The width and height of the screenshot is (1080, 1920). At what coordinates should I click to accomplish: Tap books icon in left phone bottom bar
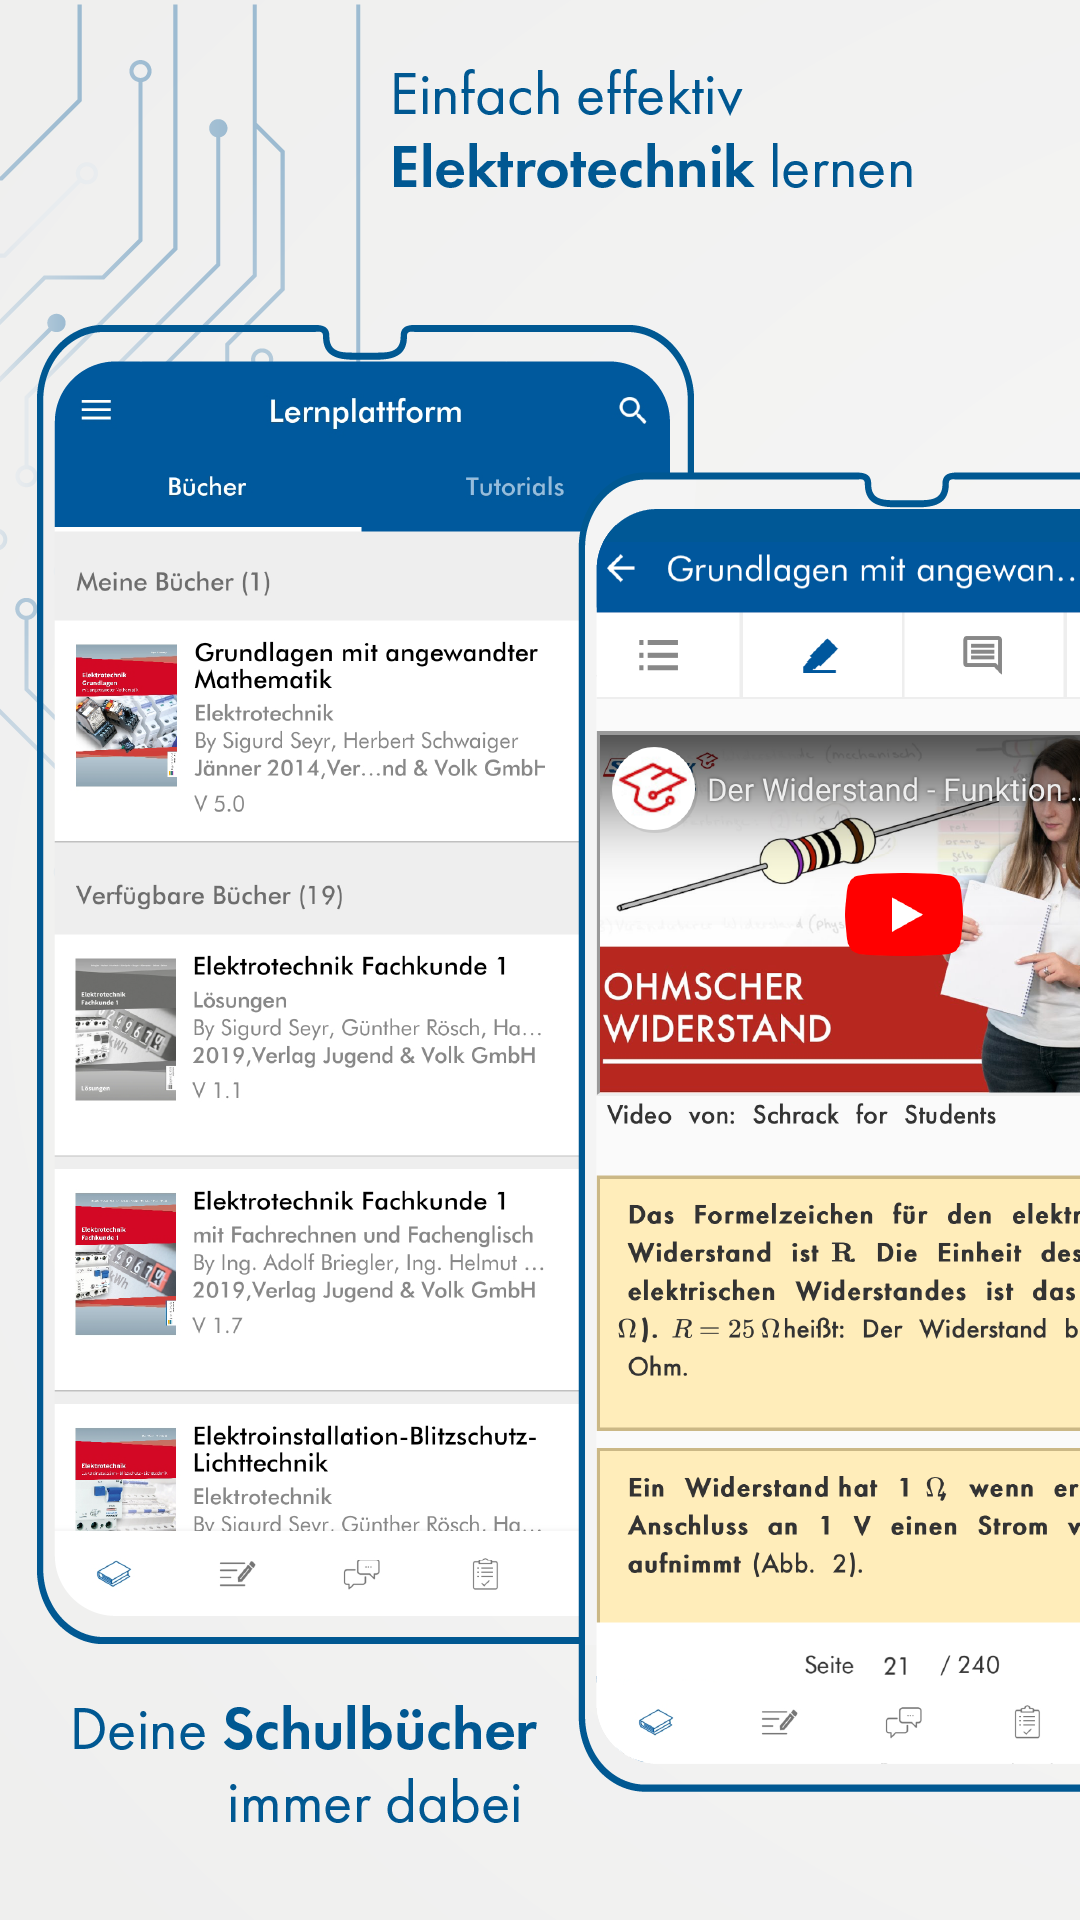pyautogui.click(x=114, y=1575)
